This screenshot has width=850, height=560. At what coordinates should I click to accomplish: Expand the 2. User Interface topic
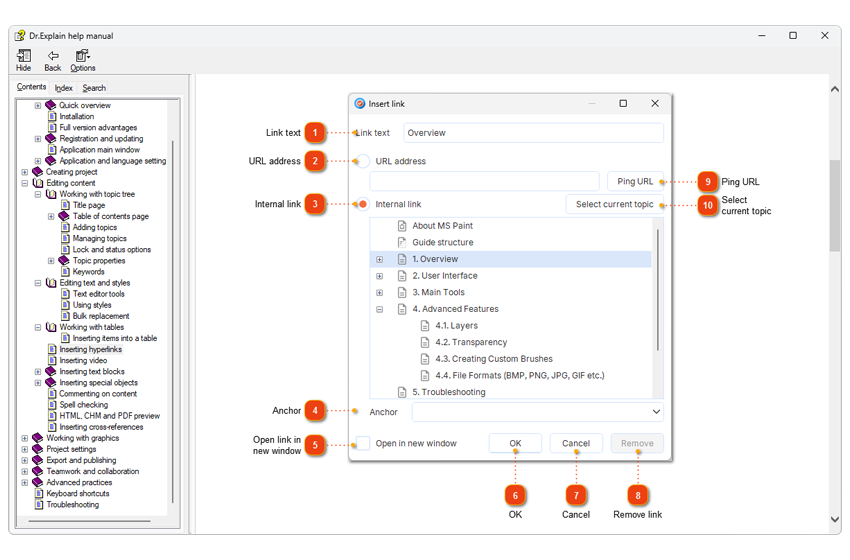(x=379, y=276)
